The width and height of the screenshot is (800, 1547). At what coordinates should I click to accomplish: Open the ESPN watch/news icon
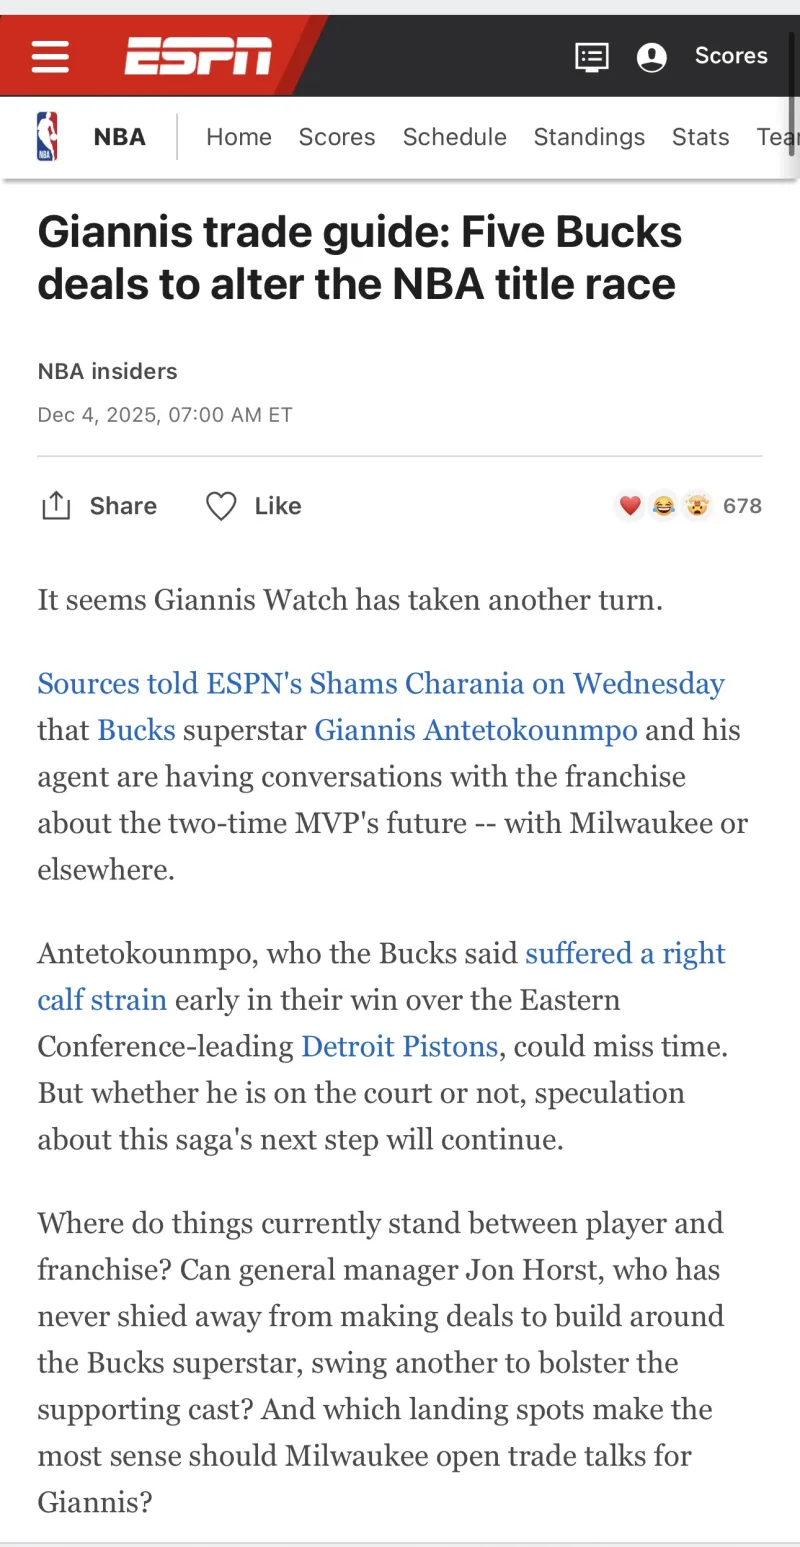[592, 56]
